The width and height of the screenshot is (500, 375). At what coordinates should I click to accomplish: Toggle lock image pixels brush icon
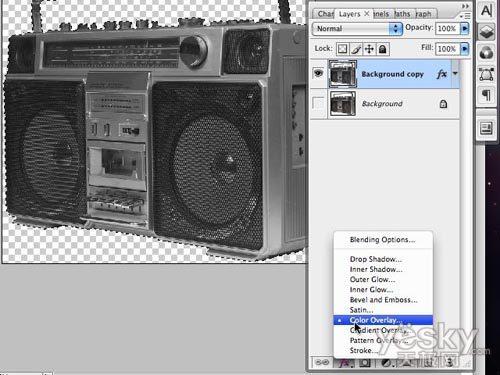(x=356, y=49)
